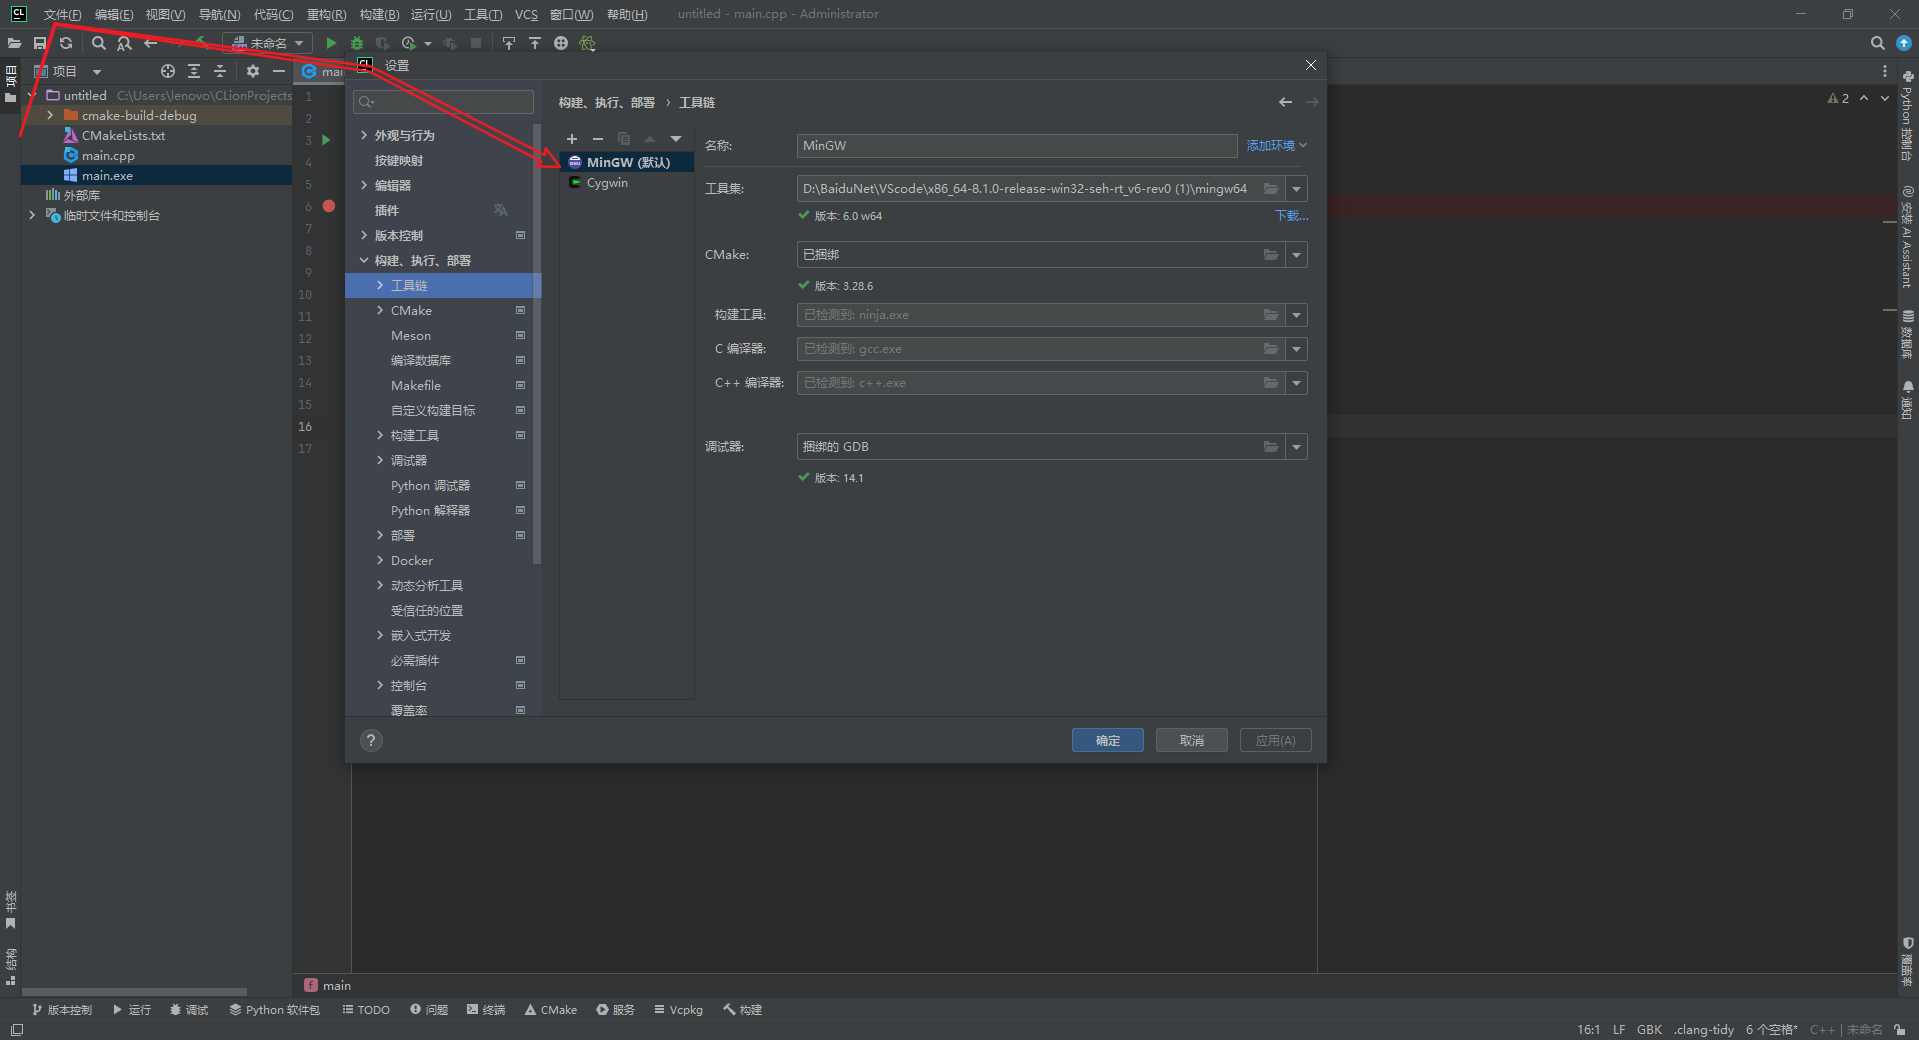
Task: Open the 编辑(E) menu
Action: tap(114, 14)
